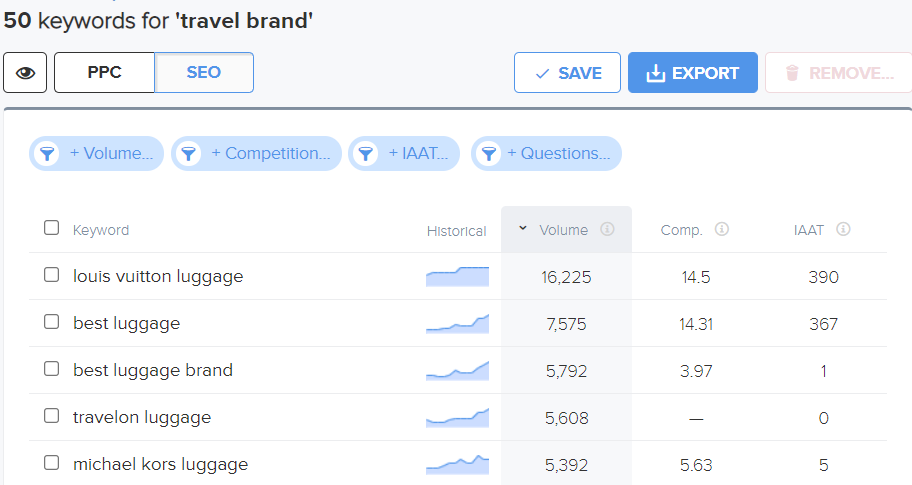
Task: Click the best luggage brand trend sparkline
Action: (x=457, y=370)
